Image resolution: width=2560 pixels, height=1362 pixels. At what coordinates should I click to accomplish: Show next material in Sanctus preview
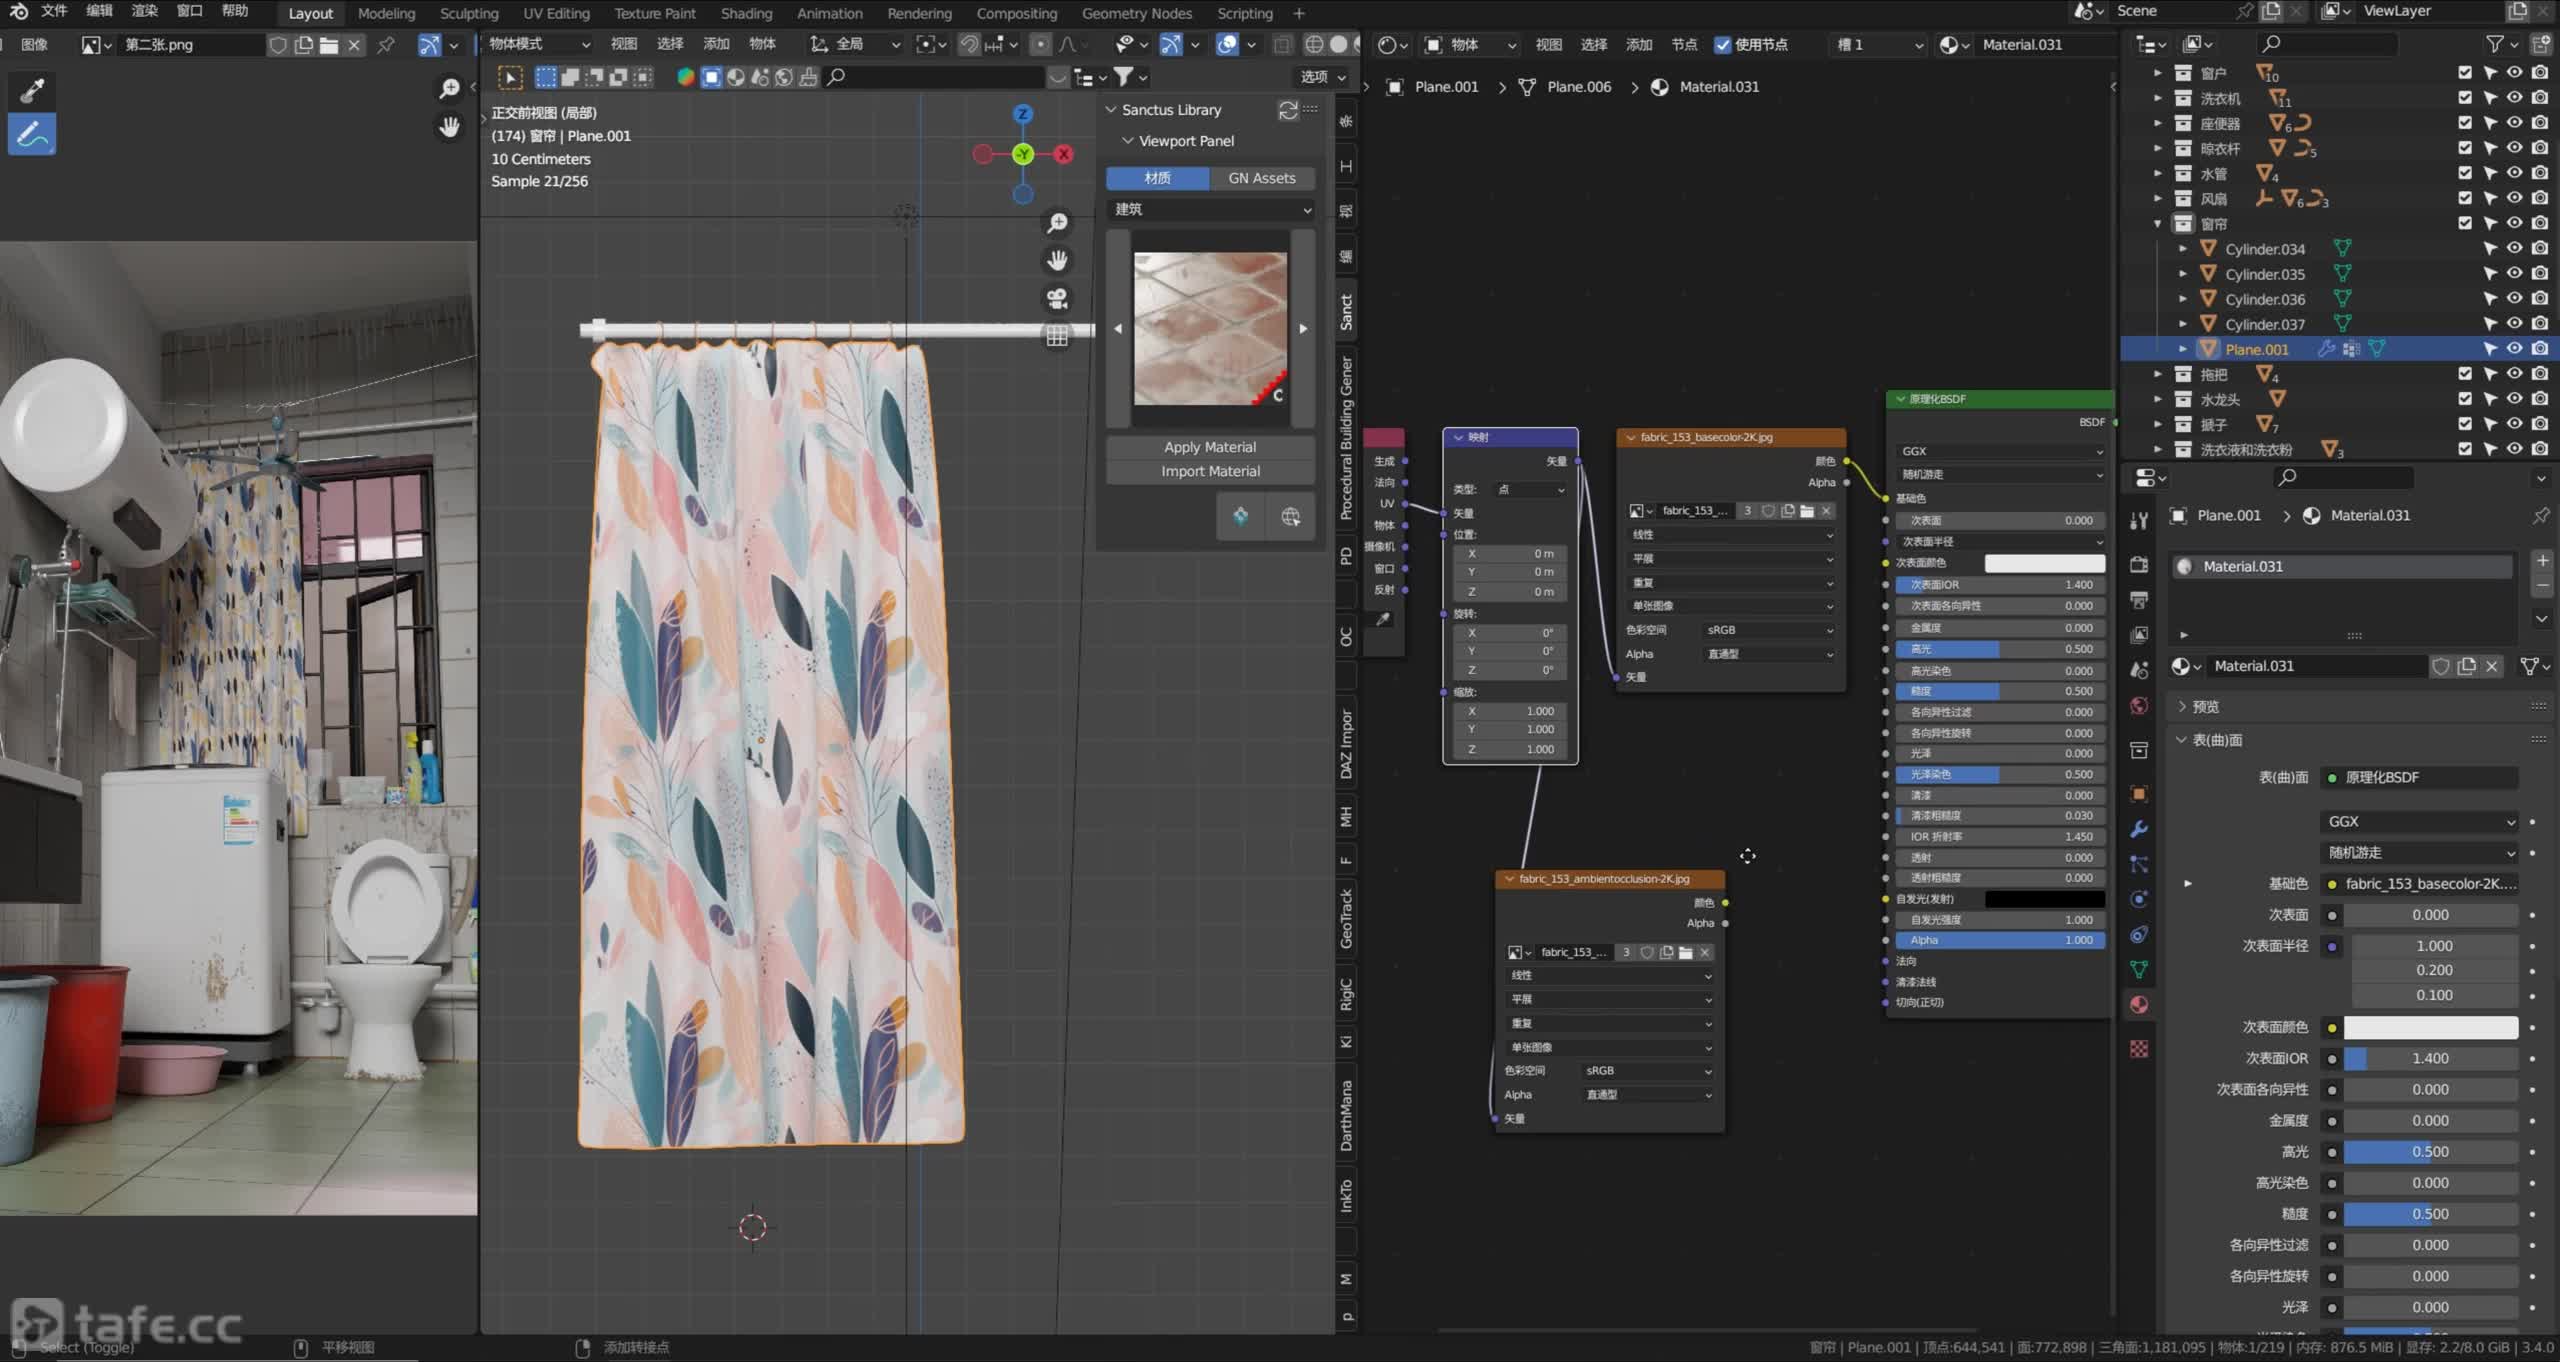(x=1303, y=328)
